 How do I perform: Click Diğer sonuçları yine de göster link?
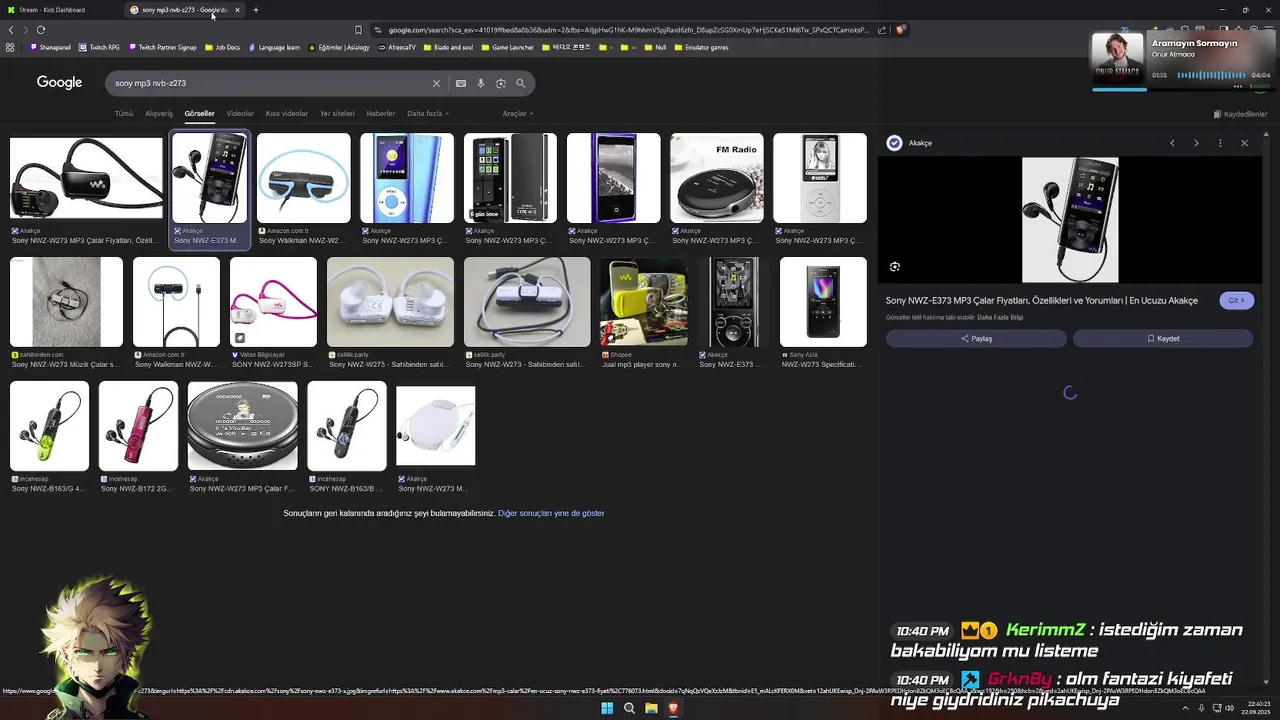click(551, 513)
